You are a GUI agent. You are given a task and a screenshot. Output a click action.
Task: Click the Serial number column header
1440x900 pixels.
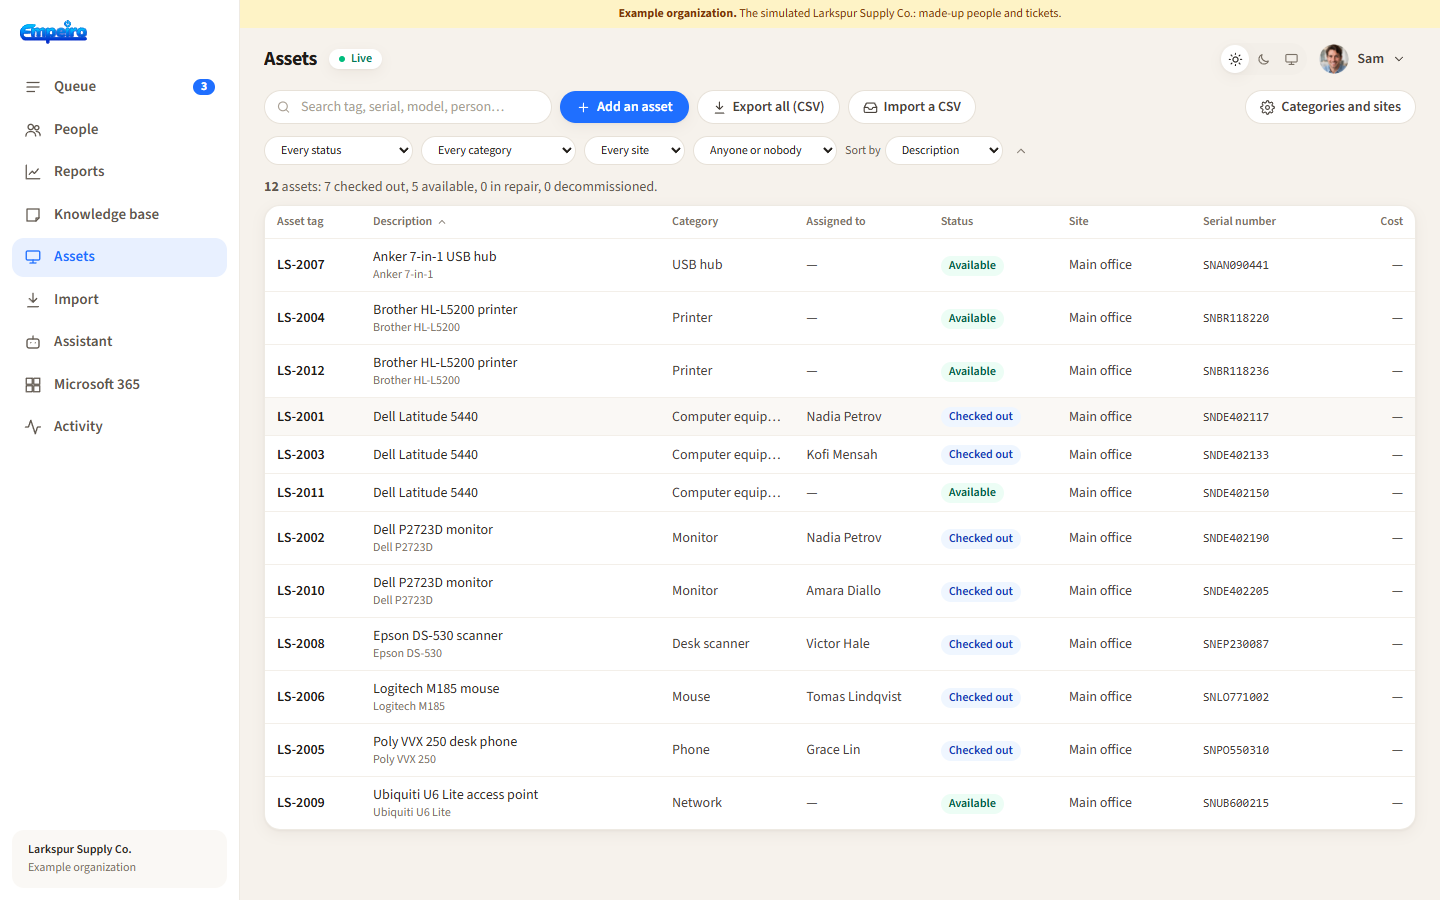[x=1239, y=222]
